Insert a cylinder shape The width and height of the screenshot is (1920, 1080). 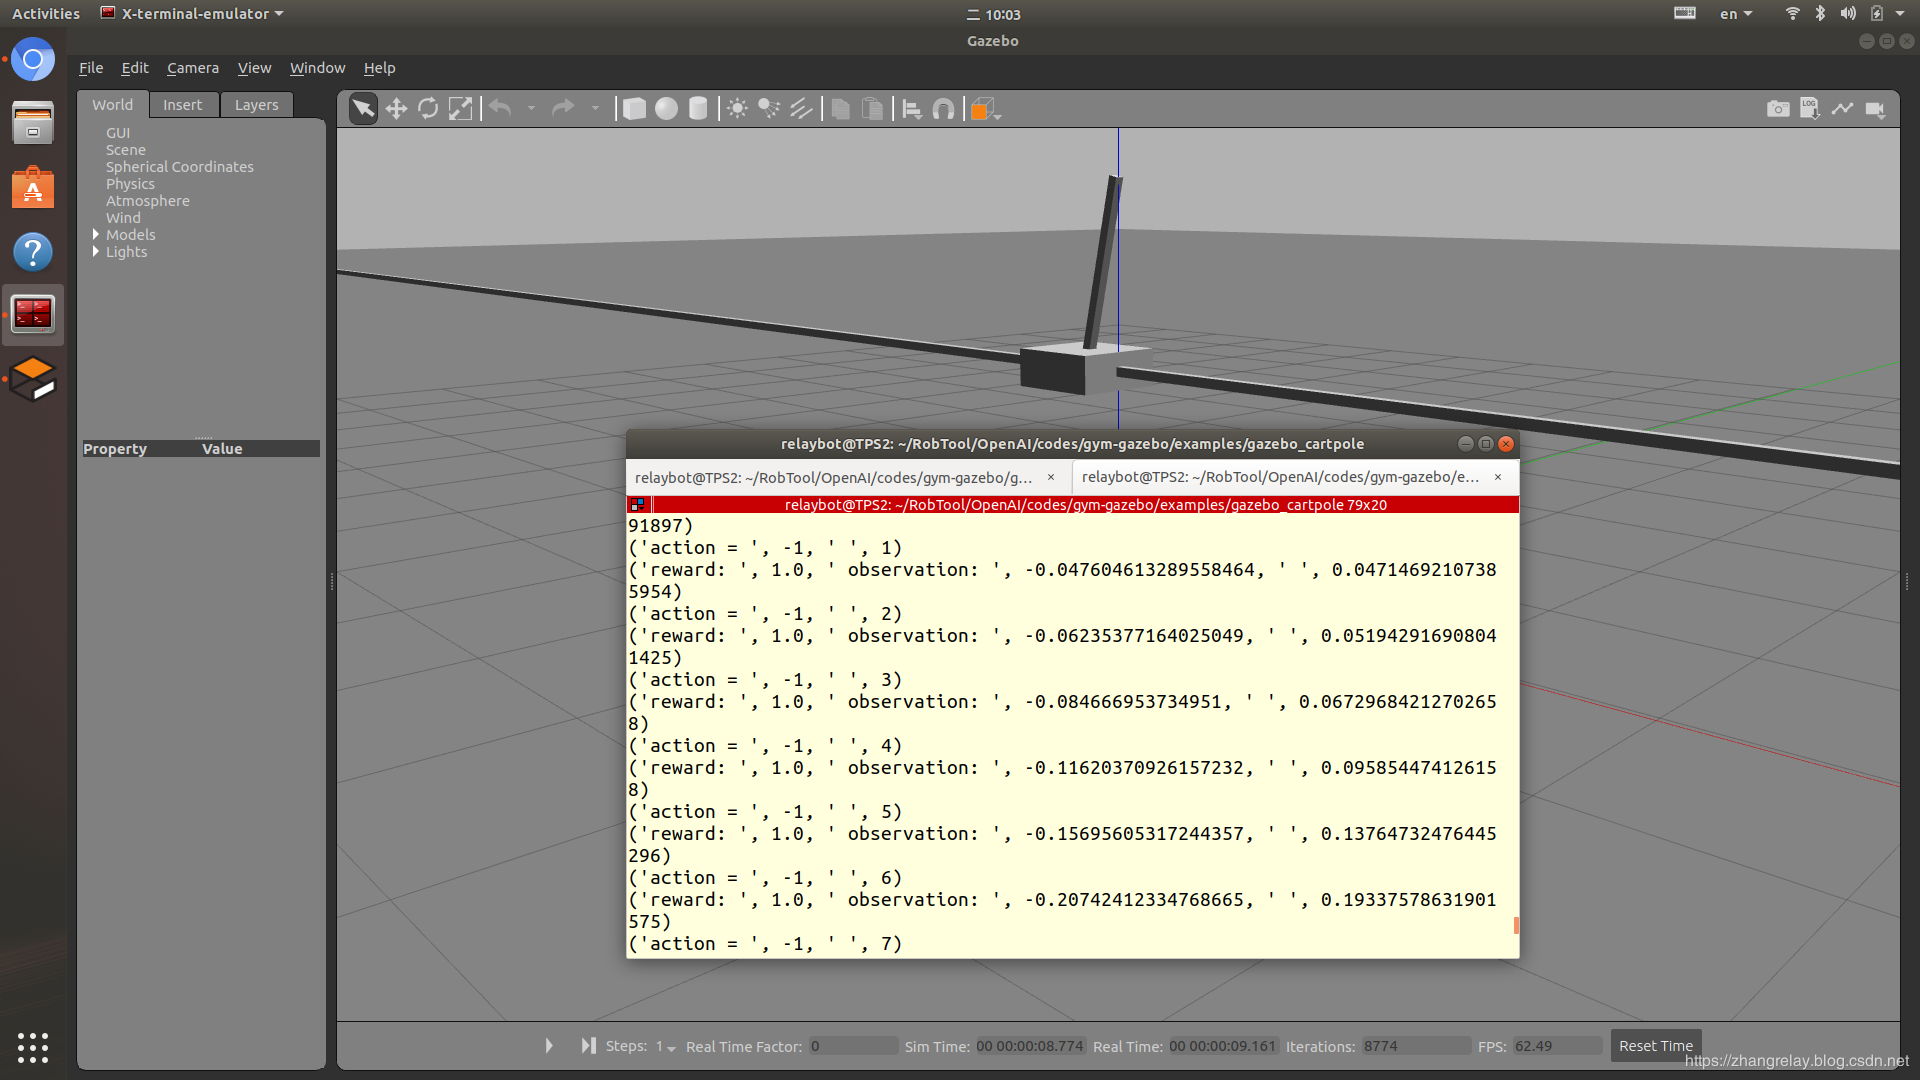[x=698, y=109]
